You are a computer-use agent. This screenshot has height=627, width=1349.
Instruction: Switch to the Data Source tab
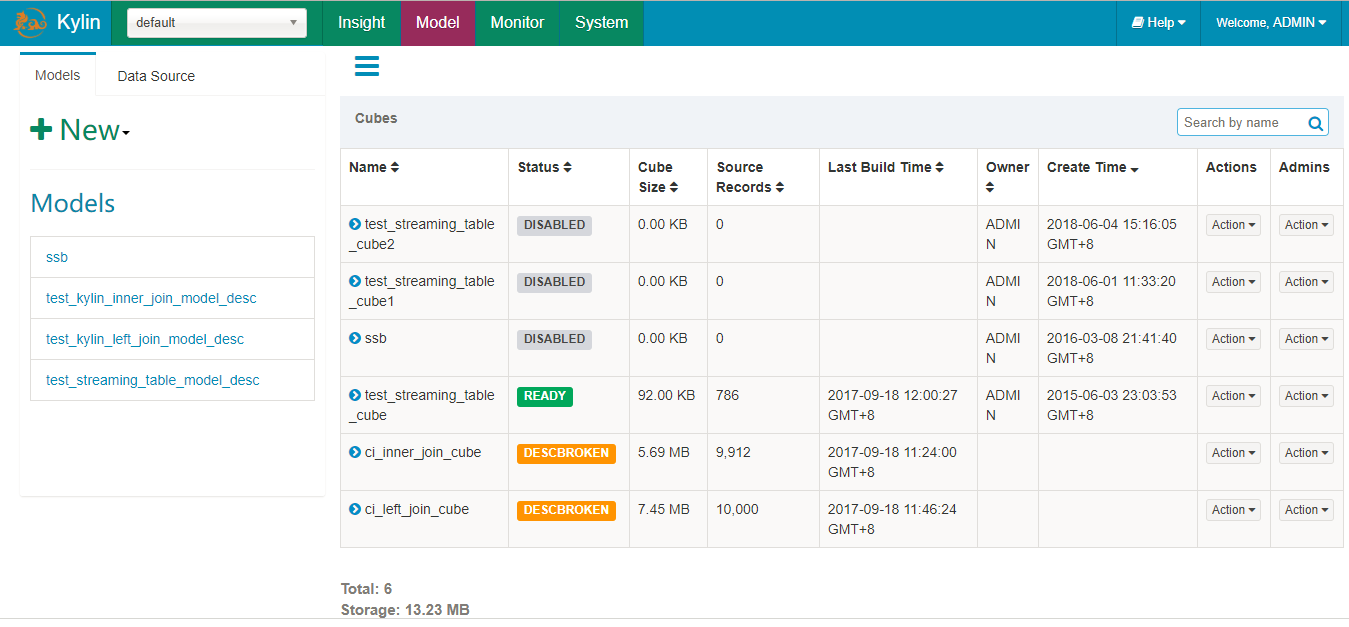155,75
